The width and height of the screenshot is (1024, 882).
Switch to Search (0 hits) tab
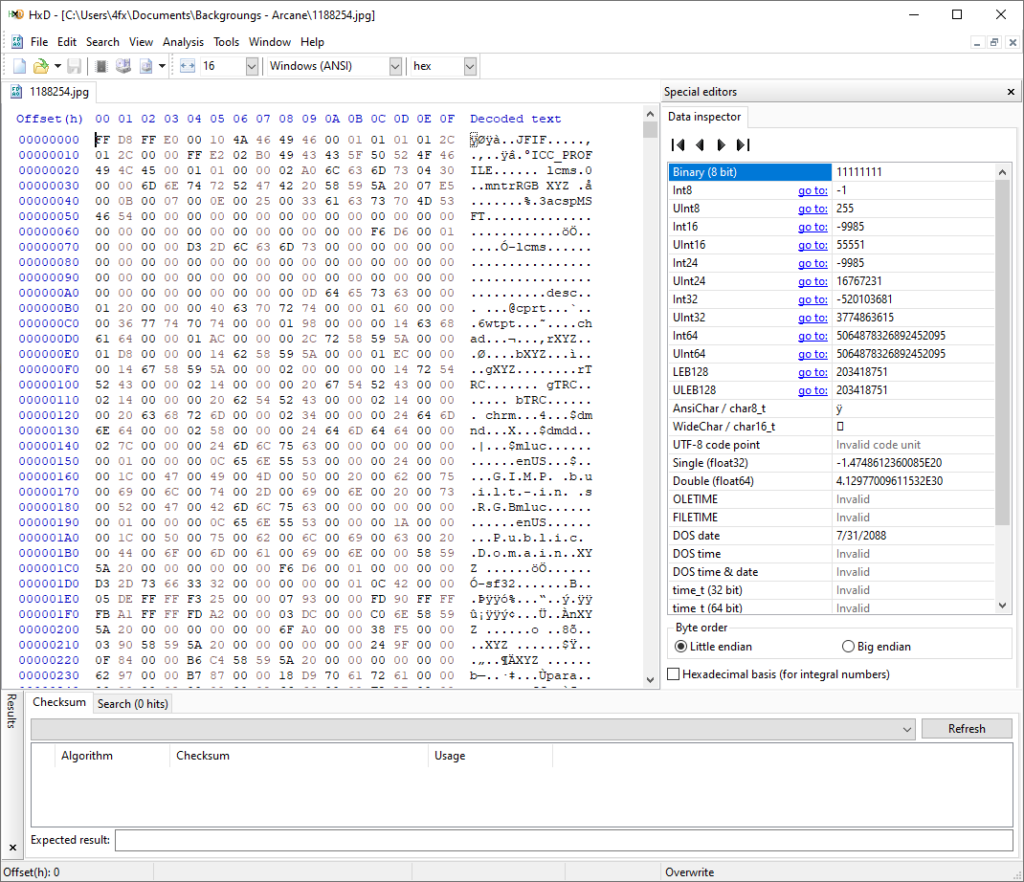pyautogui.click(x=132, y=703)
